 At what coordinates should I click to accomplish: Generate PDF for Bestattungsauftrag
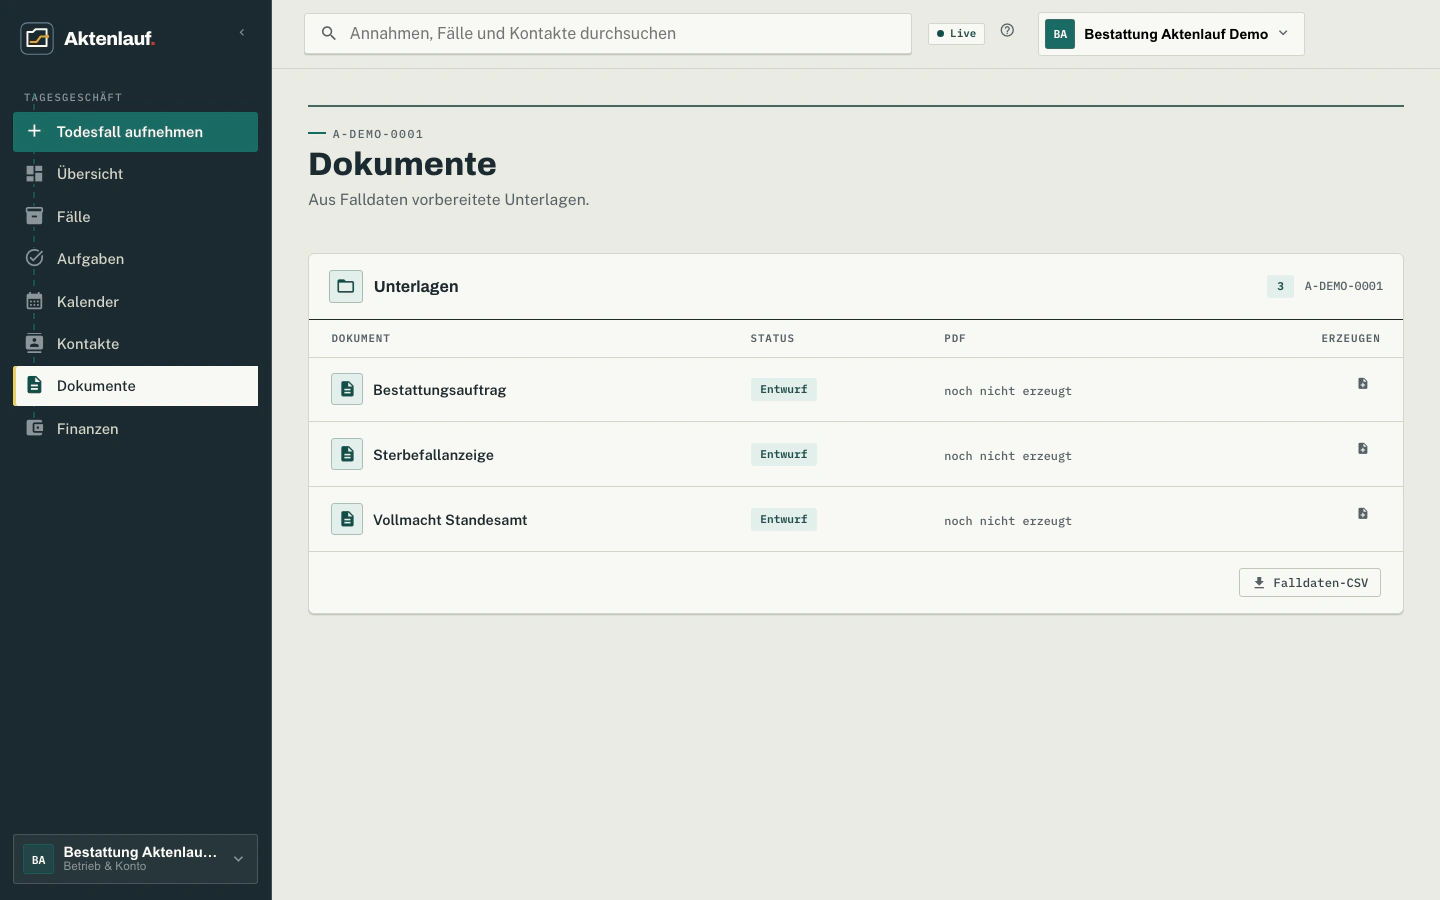tap(1363, 384)
